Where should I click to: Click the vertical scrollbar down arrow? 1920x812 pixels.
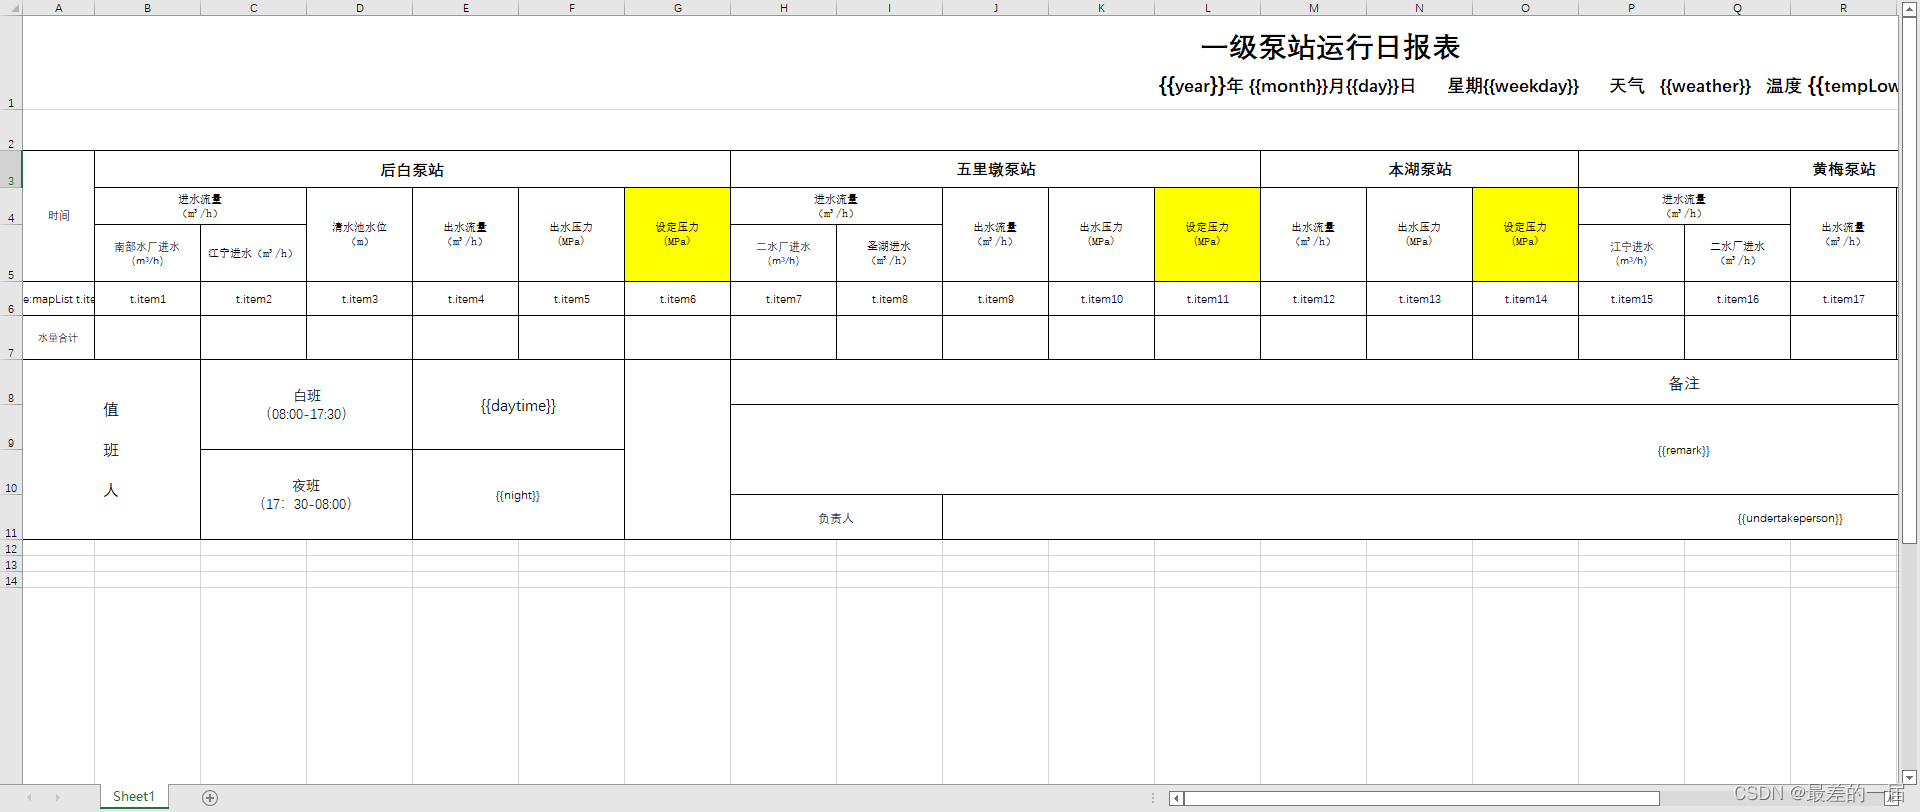pos(1909,777)
